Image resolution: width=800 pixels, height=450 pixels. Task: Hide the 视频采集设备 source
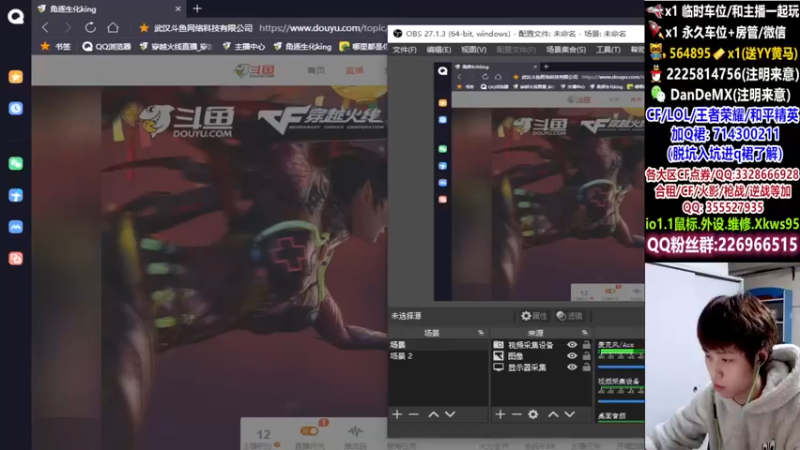pyautogui.click(x=572, y=345)
